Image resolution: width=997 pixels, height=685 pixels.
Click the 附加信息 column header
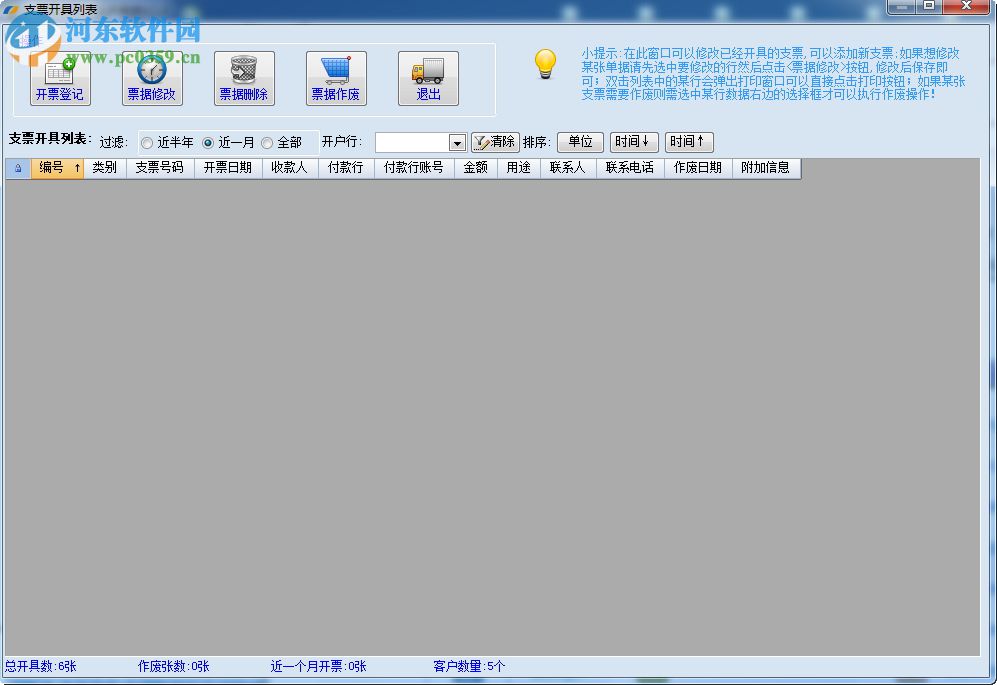pos(765,168)
